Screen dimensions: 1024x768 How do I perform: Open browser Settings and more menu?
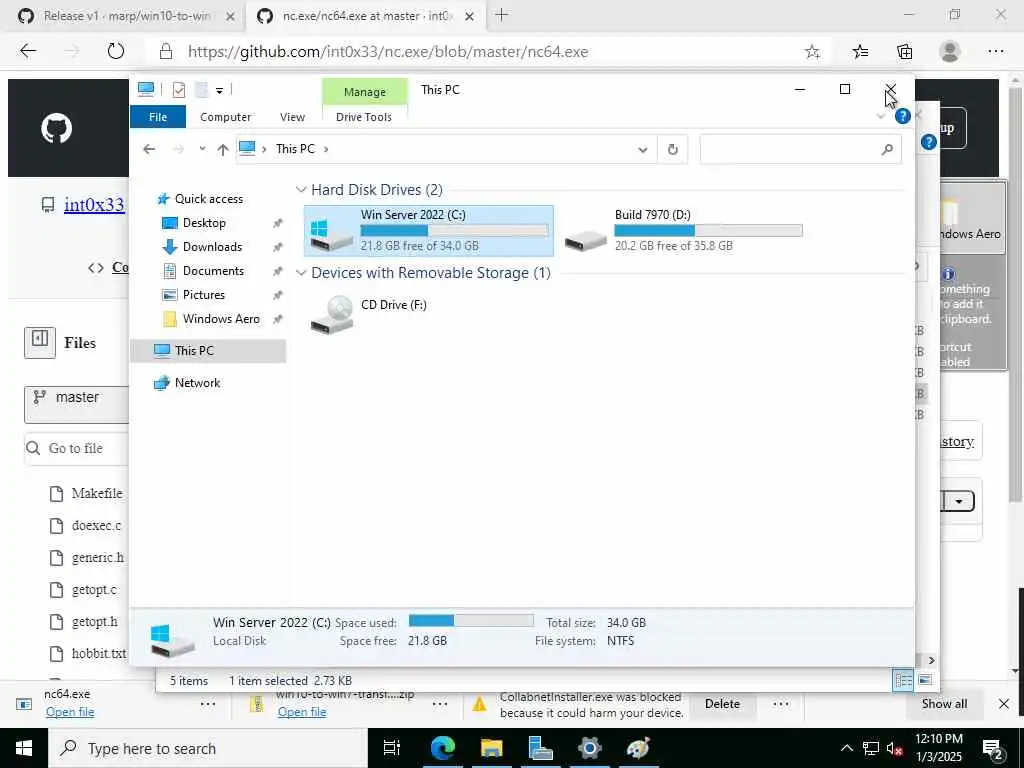(x=995, y=52)
